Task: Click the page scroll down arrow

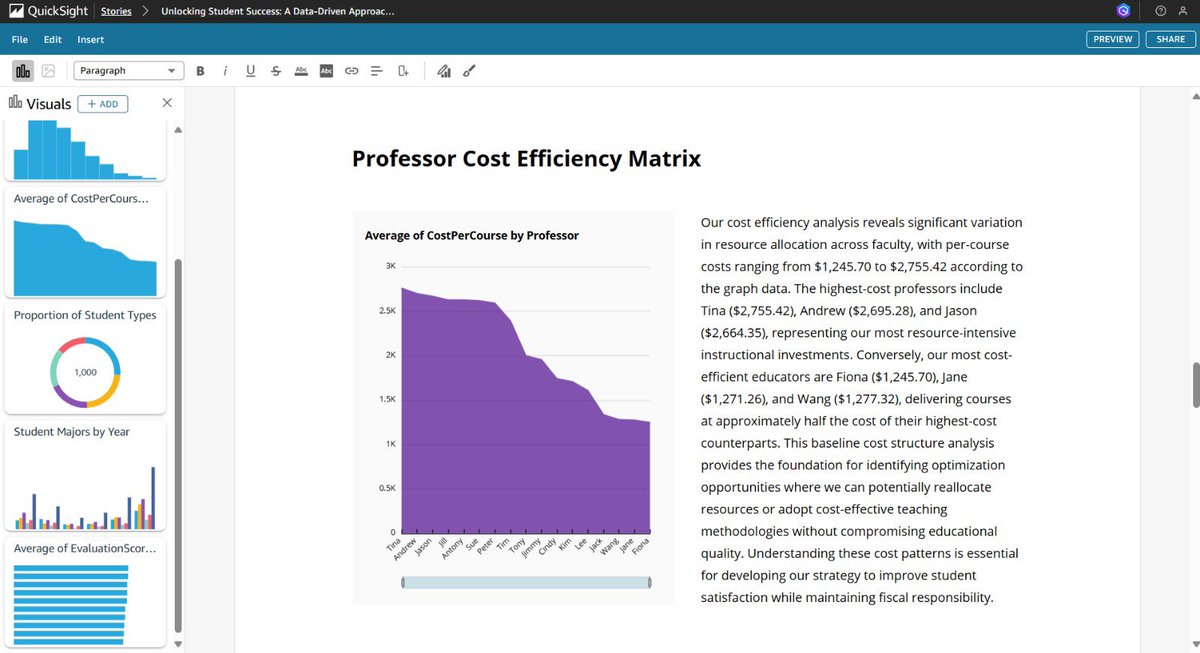Action: pos(1194,646)
